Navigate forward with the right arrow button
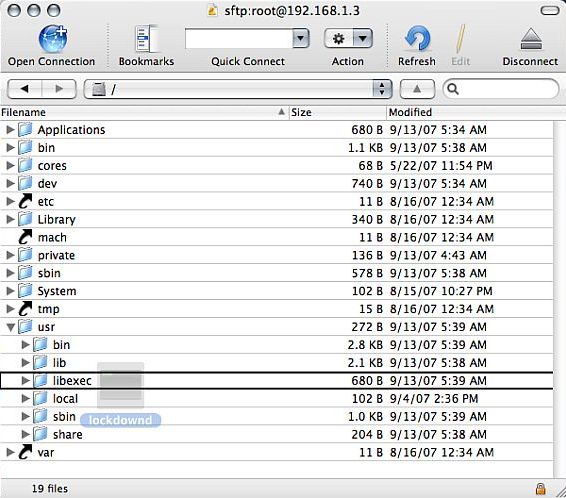Viewport: 566px width, 498px height. [59, 89]
